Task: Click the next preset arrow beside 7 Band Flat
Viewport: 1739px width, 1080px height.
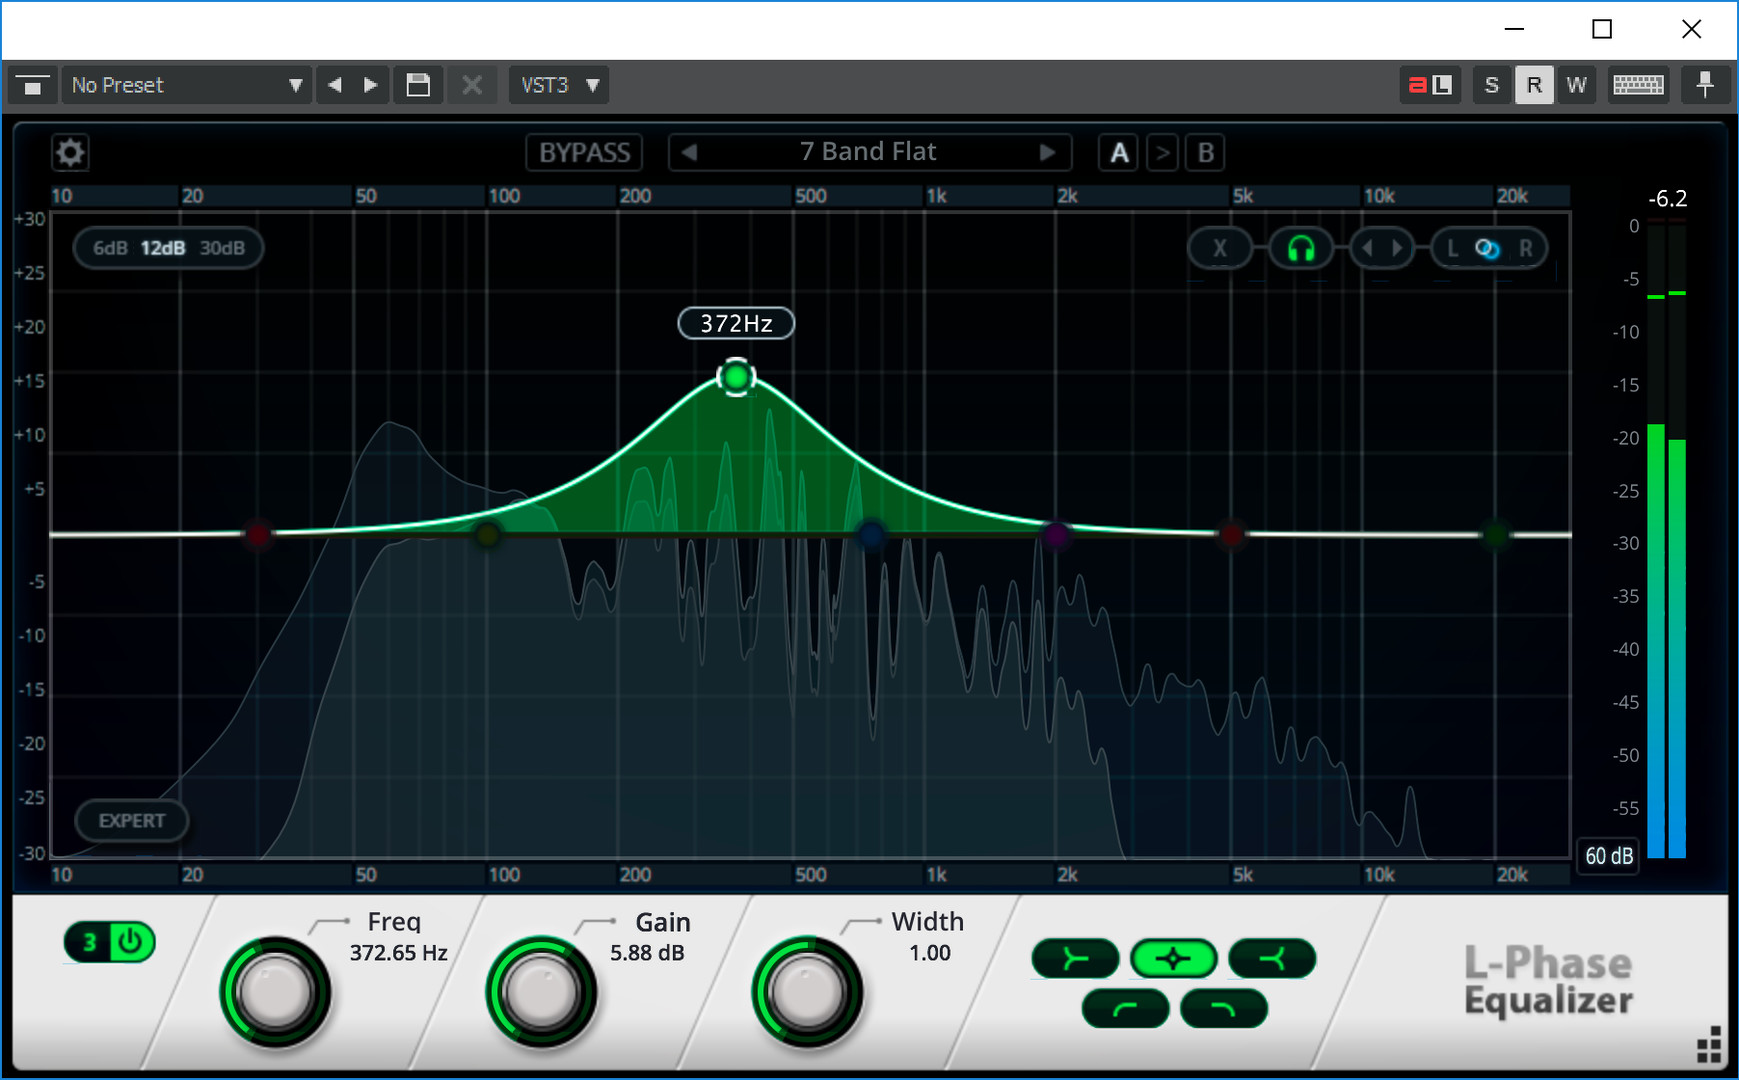Action: (1046, 151)
